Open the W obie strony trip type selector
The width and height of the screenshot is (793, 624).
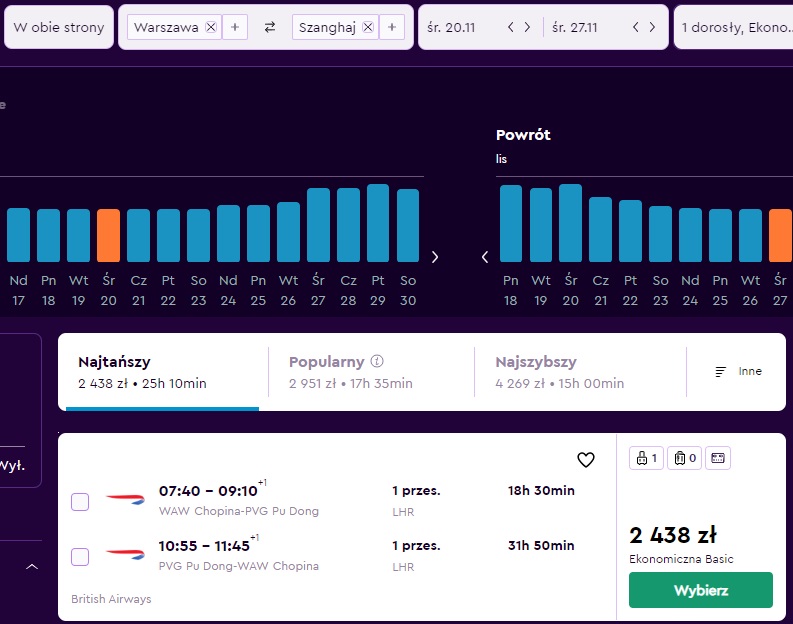(x=59, y=27)
